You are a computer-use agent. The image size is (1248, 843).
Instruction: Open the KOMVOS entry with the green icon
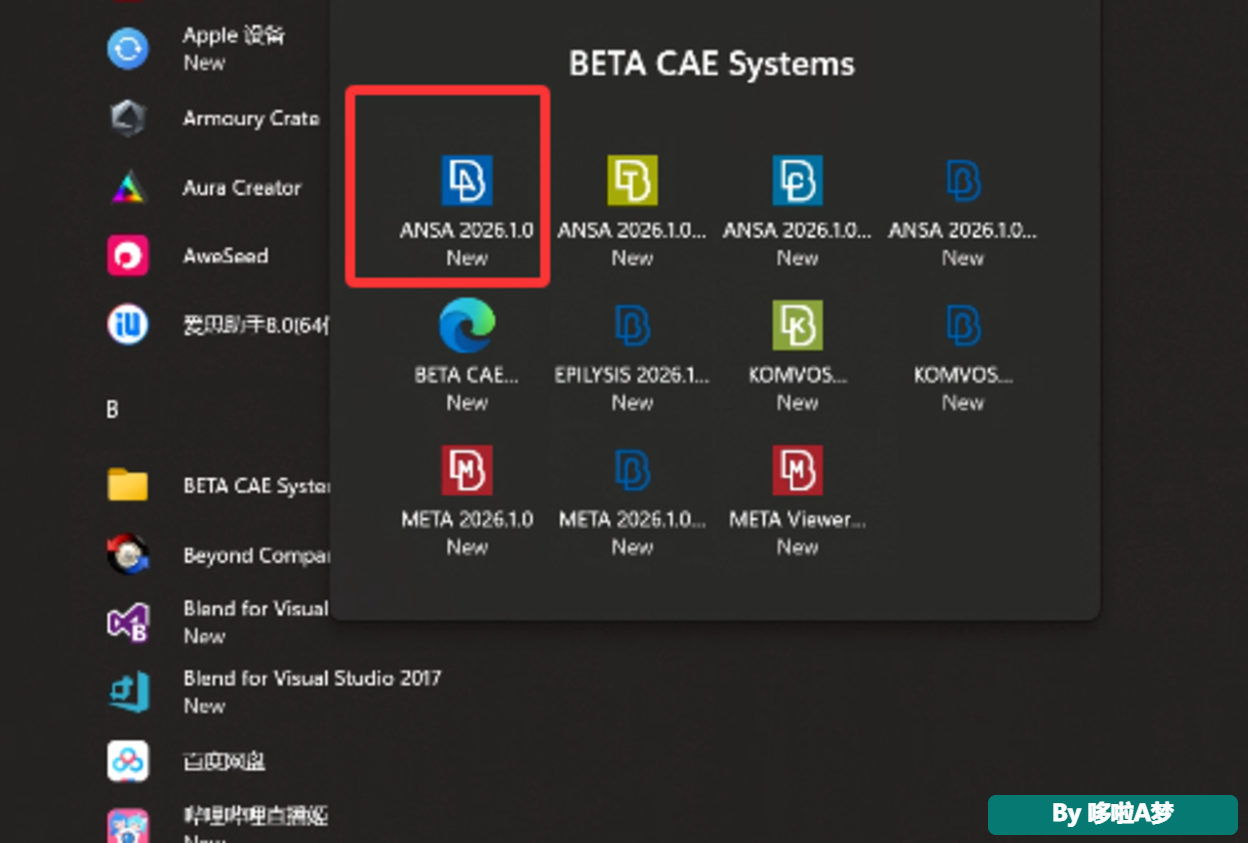[797, 355]
